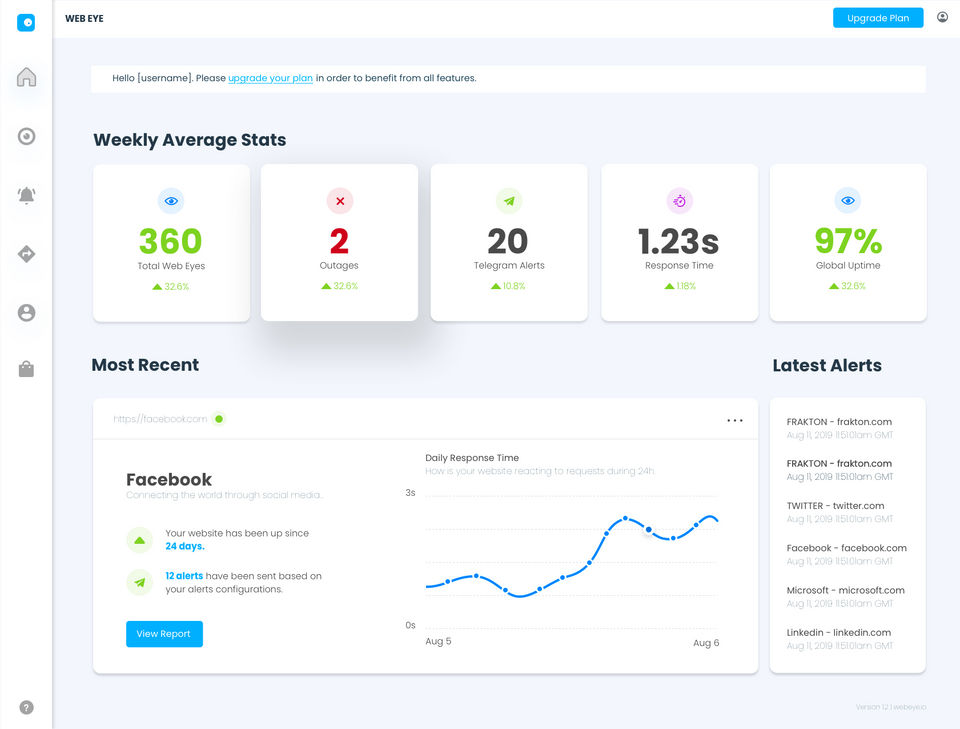The height and width of the screenshot is (729, 960).
Task: Click the Web Eye logo icon
Action: (x=26, y=23)
